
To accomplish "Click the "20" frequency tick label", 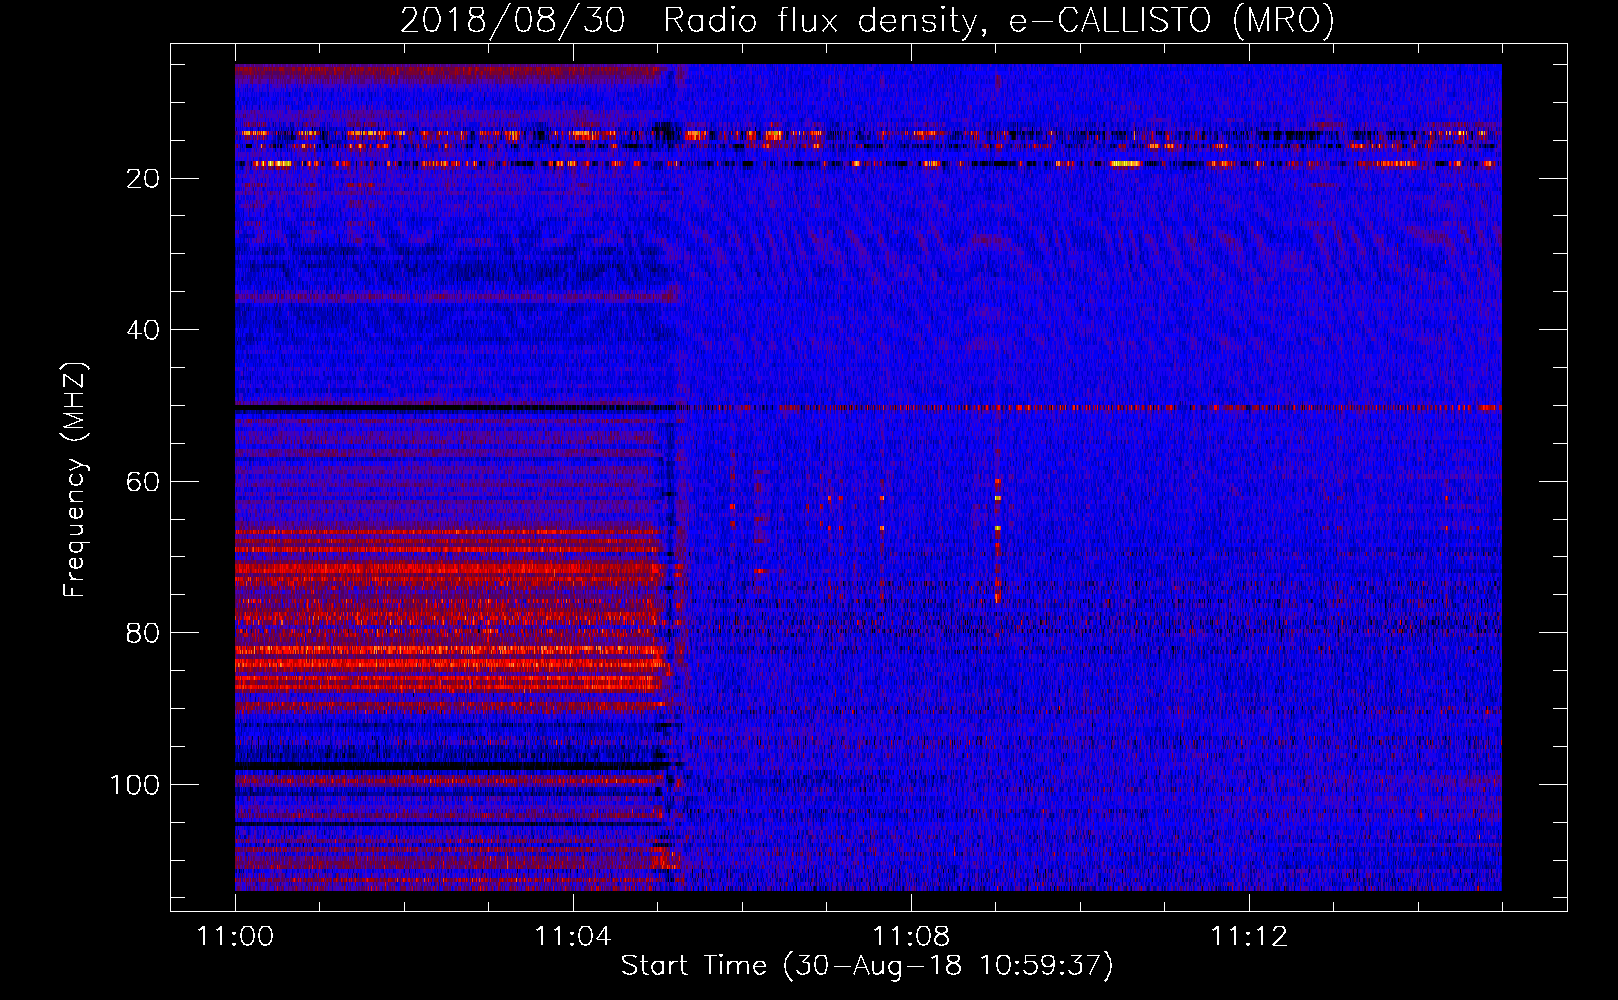I will click(144, 179).
